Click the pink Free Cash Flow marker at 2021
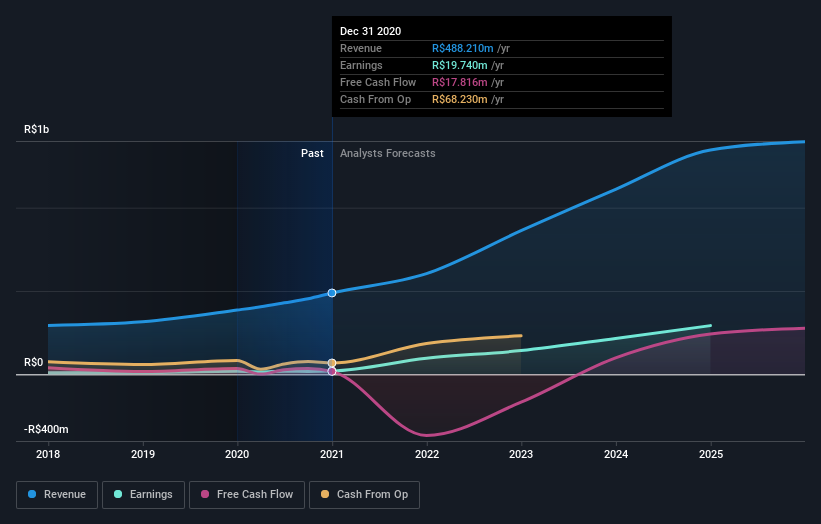 (332, 371)
